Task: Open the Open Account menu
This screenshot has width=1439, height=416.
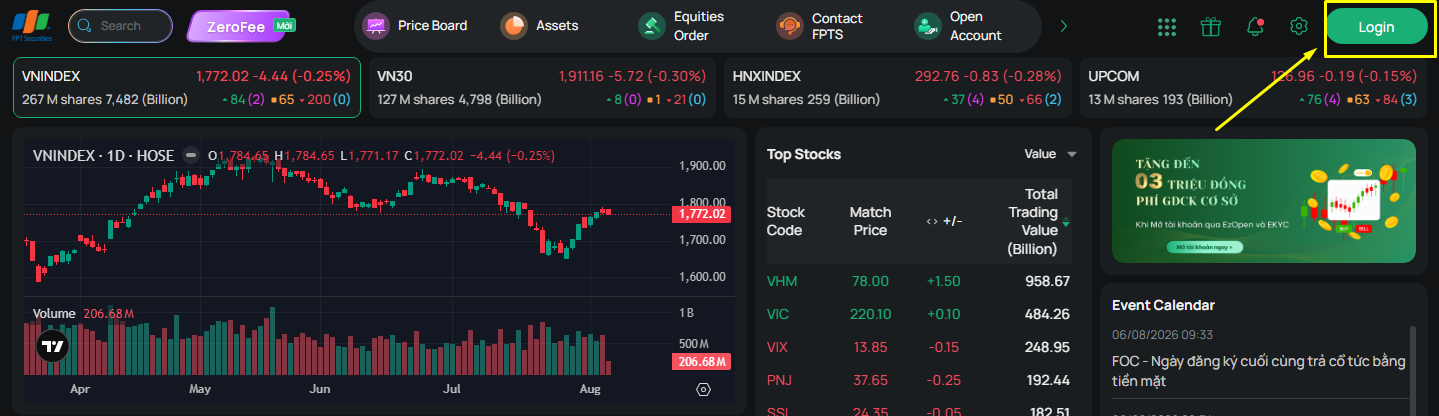Action: coord(958,26)
